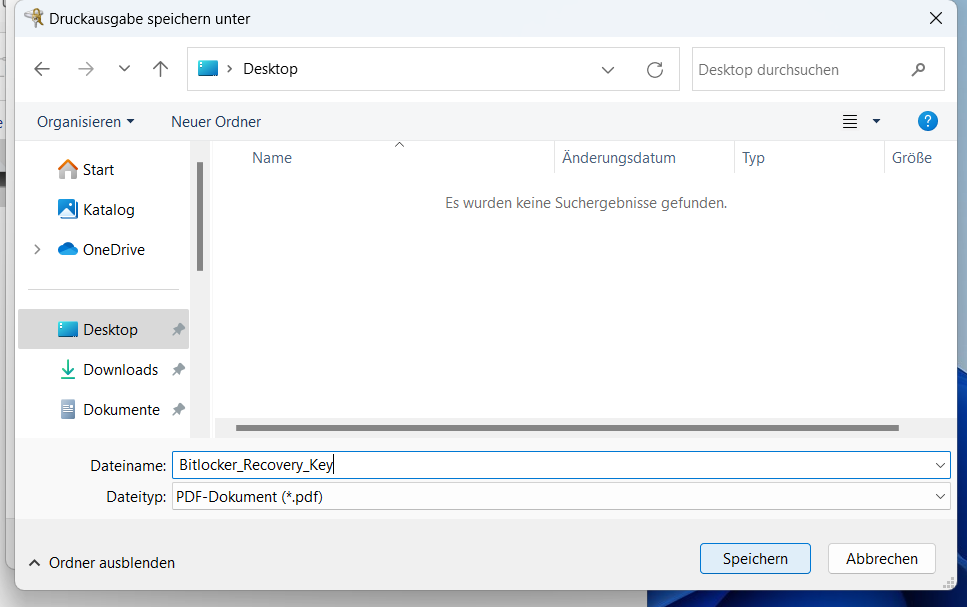The height and width of the screenshot is (607, 967).
Task: Click Desktop breadcrumb in the address bar
Action: pyautogui.click(x=270, y=69)
